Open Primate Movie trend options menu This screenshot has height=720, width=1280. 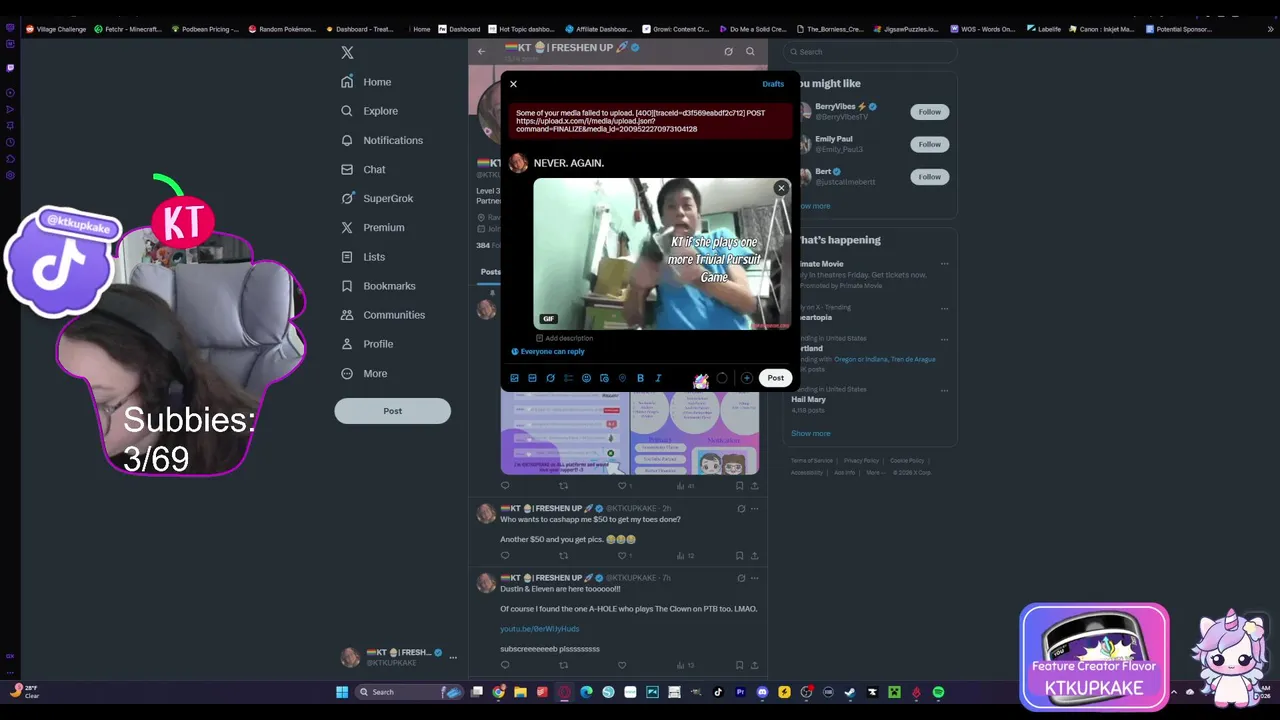coord(944,264)
